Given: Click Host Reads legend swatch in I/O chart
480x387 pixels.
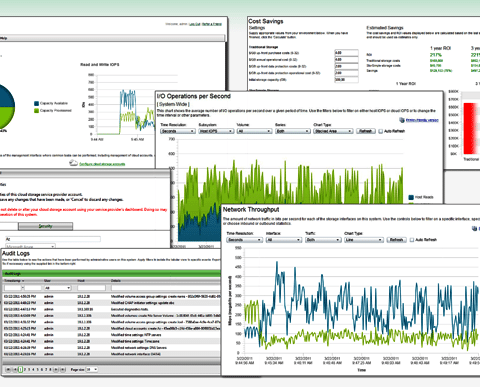Looking at the screenshot, I should [x=411, y=197].
